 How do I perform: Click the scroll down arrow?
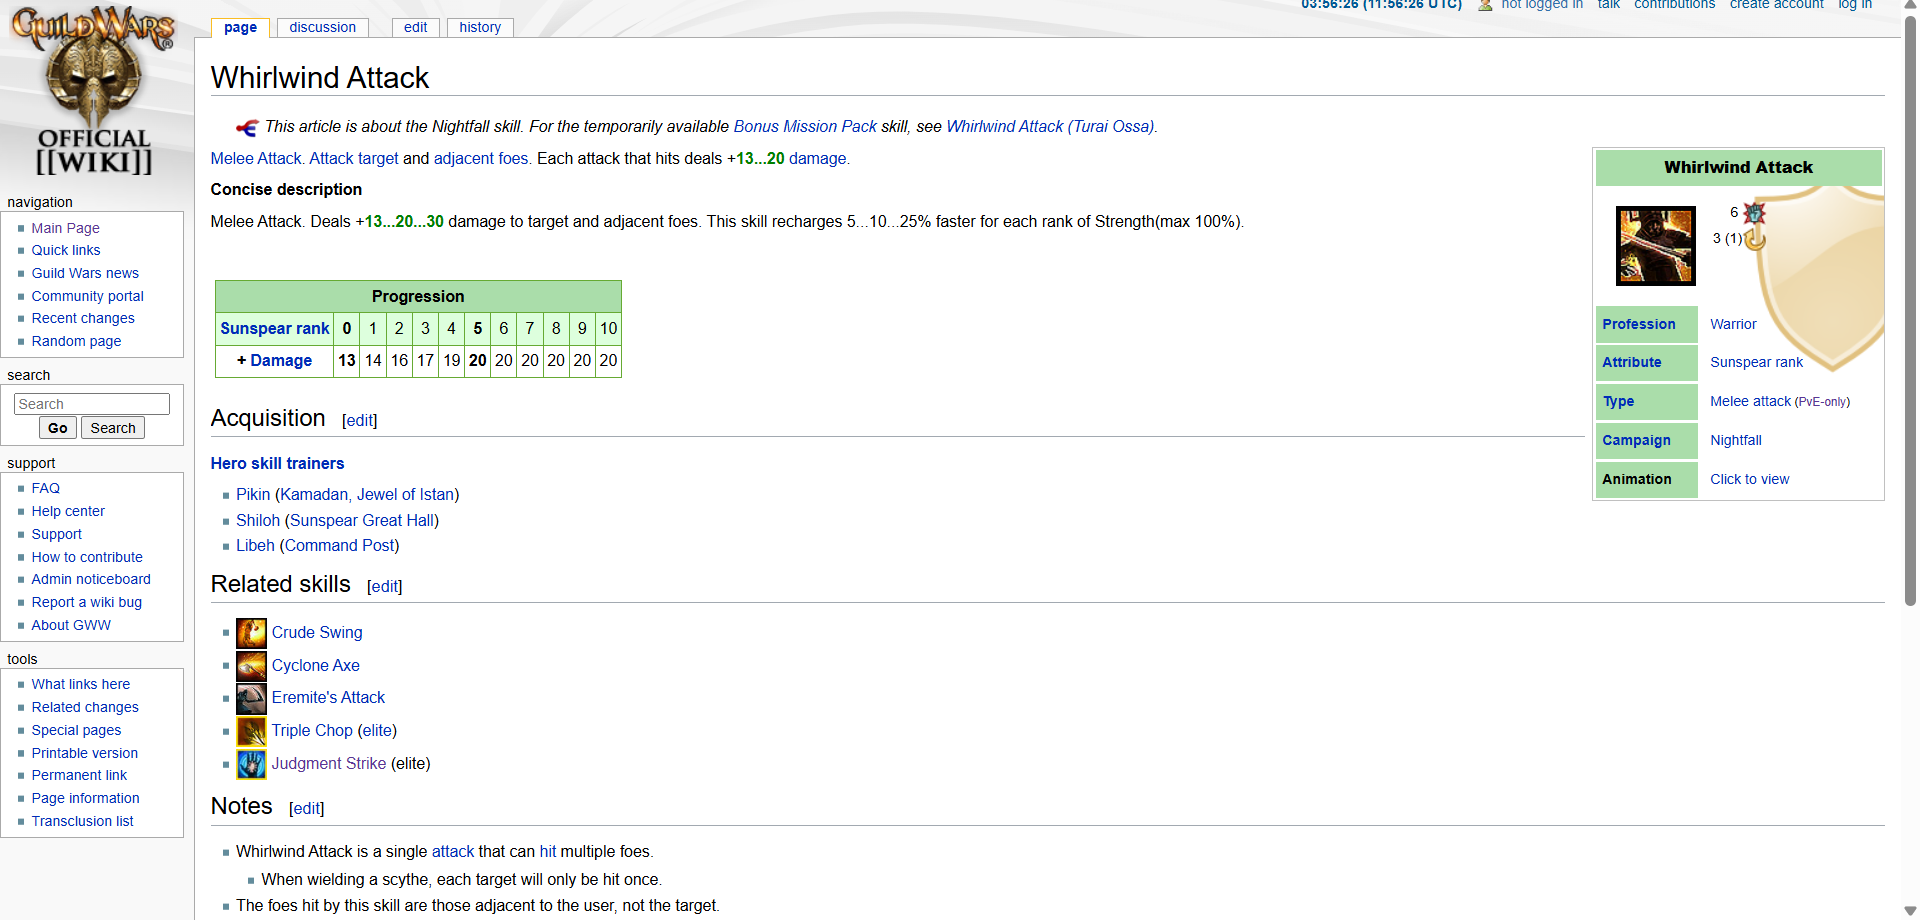[1911, 911]
